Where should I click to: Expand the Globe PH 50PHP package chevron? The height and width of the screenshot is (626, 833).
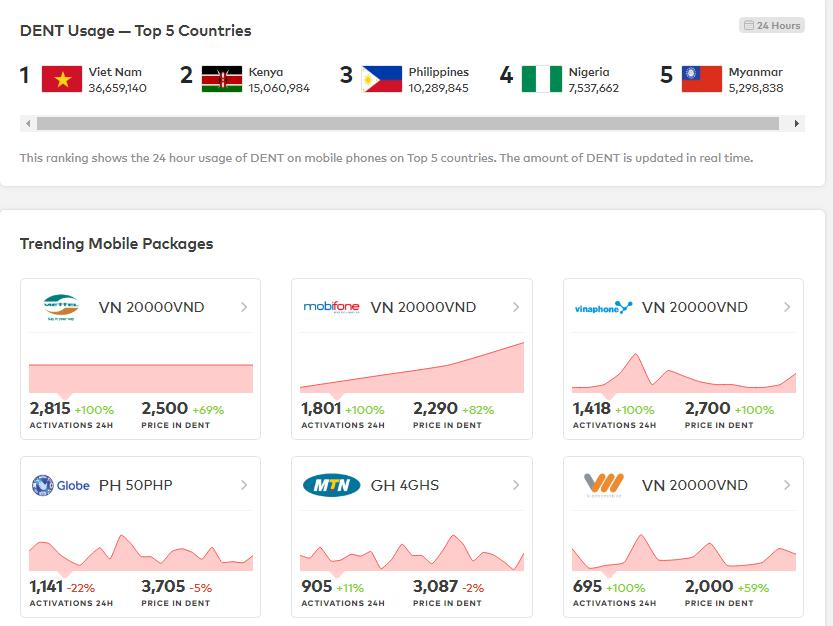point(244,485)
